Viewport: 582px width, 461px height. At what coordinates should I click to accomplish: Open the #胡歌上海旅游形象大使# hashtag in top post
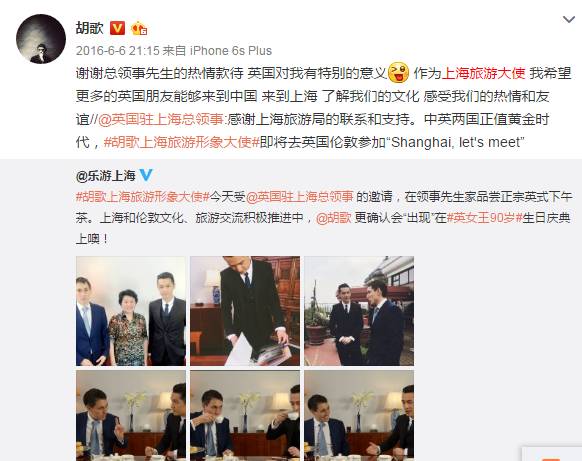click(x=182, y=142)
